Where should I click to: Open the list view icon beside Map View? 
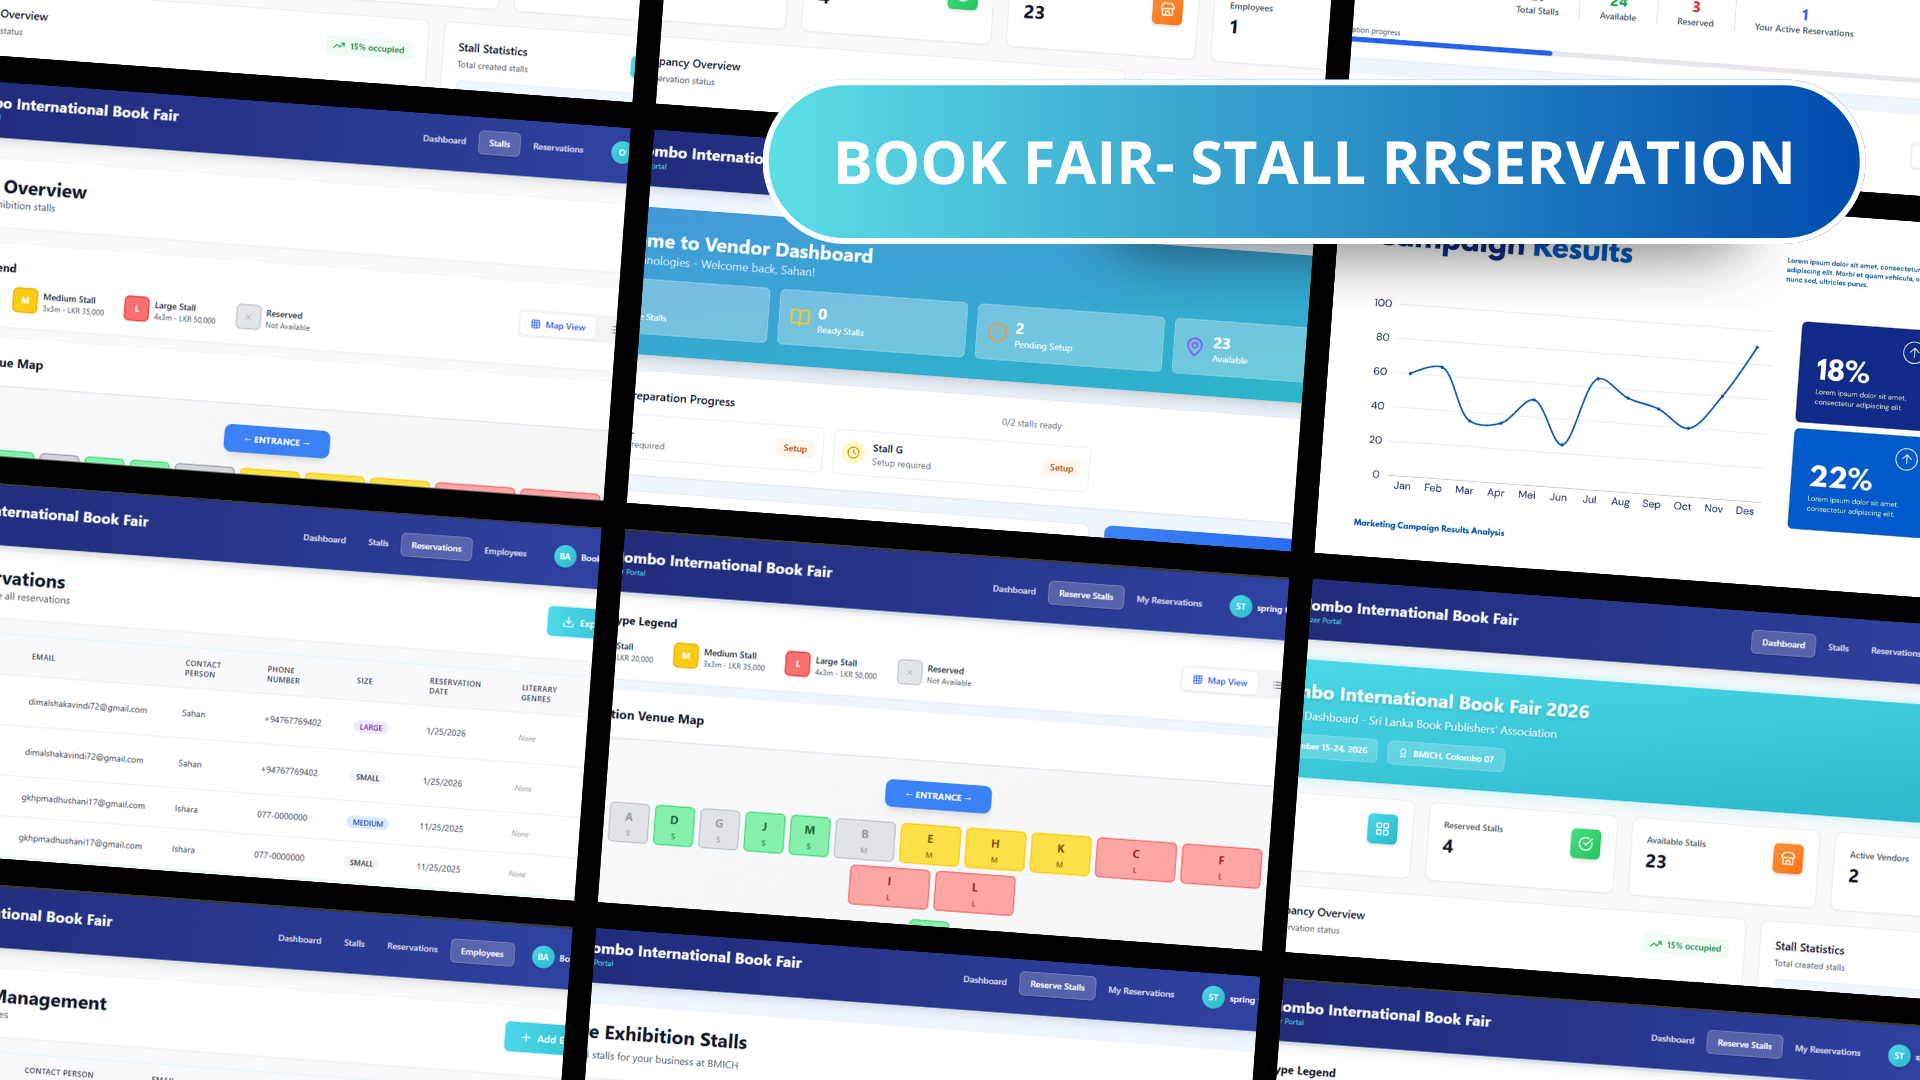click(1277, 686)
